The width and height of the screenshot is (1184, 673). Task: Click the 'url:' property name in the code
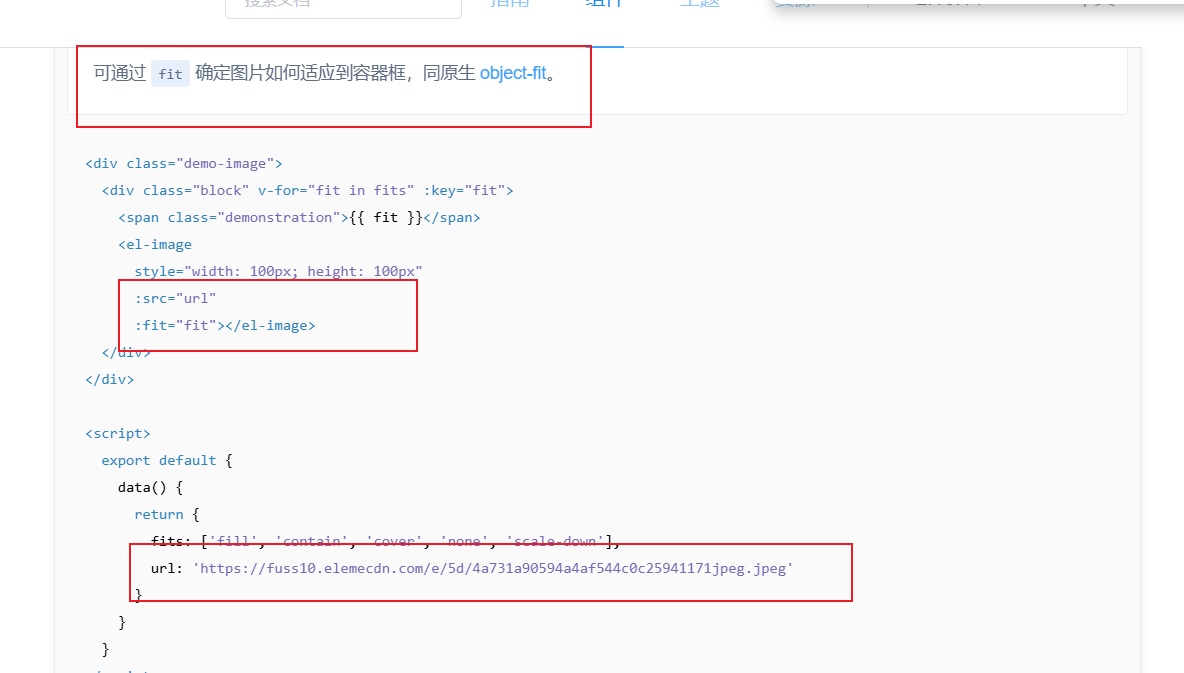point(167,569)
